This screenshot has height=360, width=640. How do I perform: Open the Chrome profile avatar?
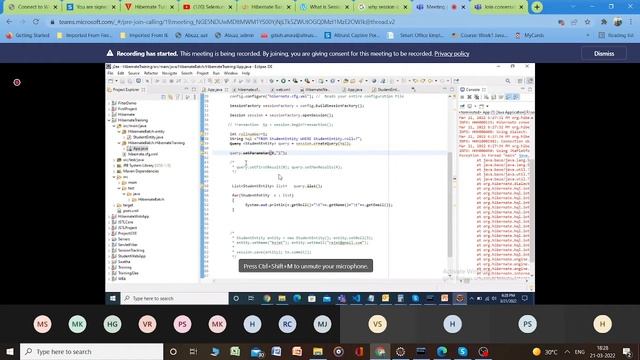point(618,22)
